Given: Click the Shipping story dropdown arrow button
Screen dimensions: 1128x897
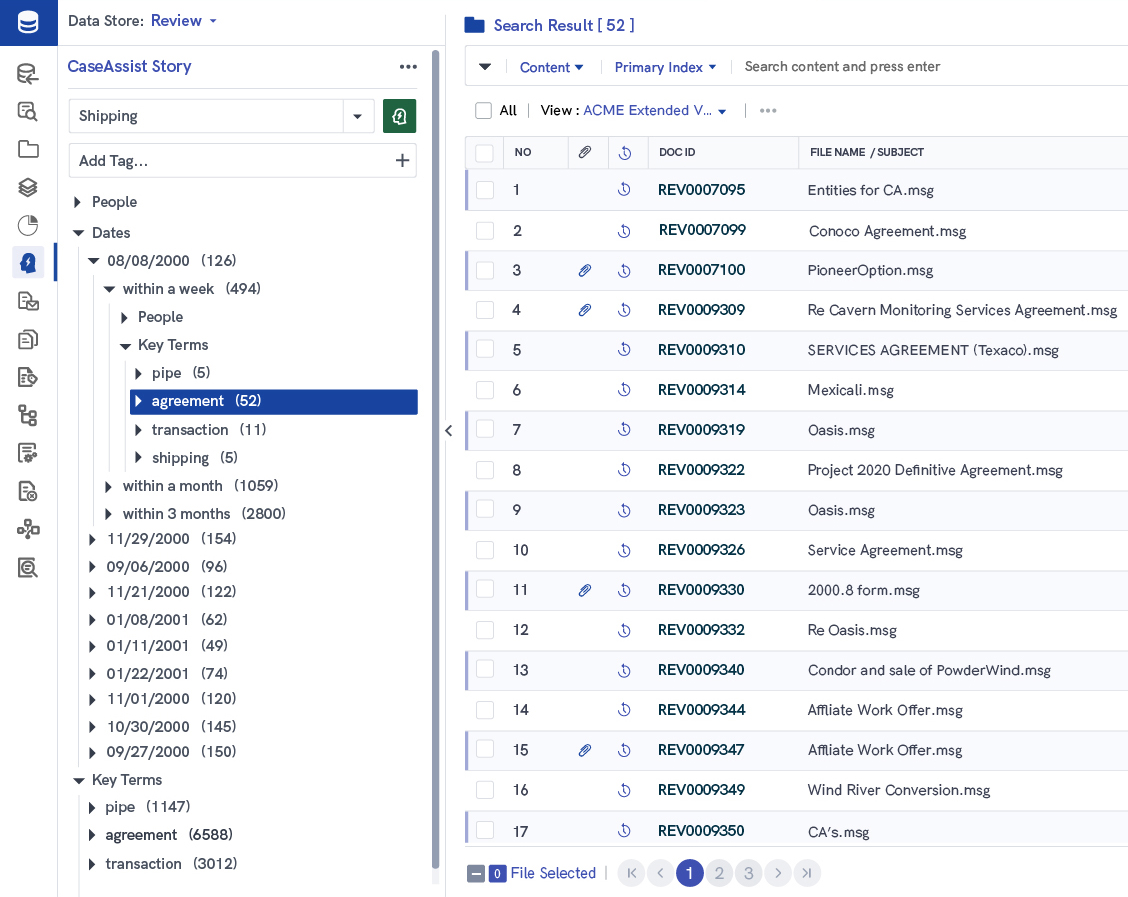Looking at the screenshot, I should click(x=358, y=116).
